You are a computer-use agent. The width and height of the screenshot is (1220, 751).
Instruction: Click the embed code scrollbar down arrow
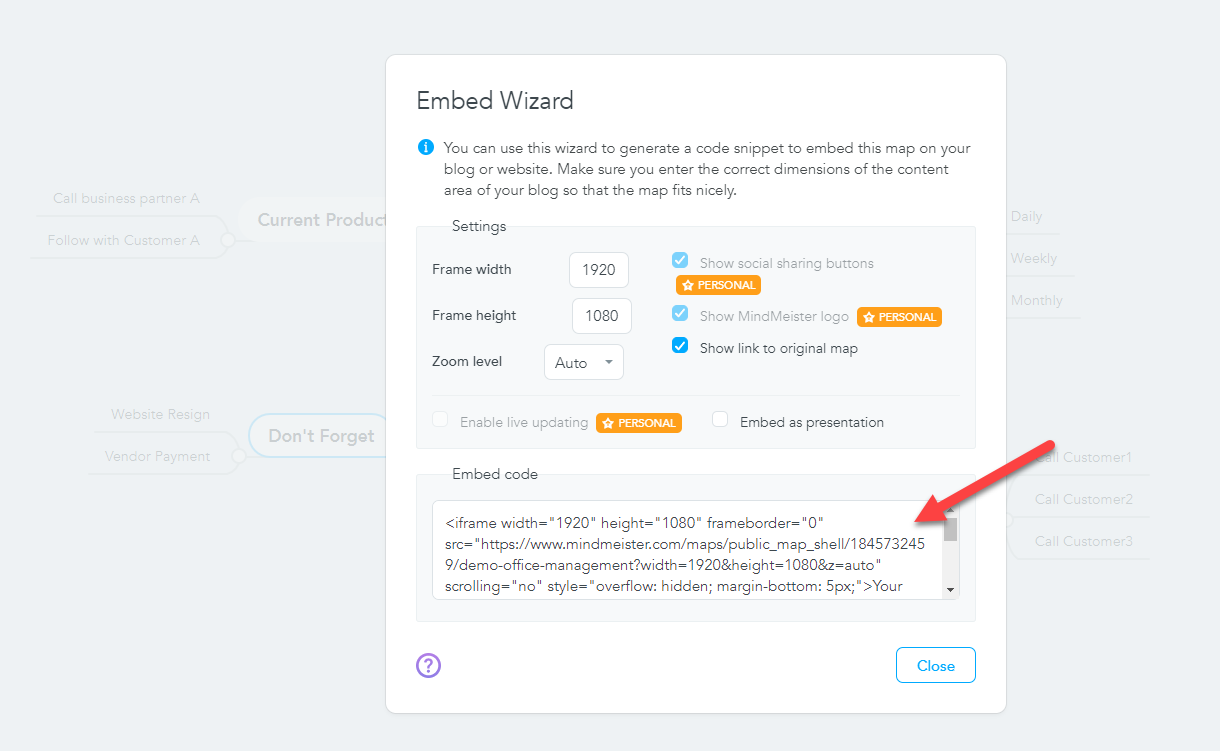(x=951, y=590)
